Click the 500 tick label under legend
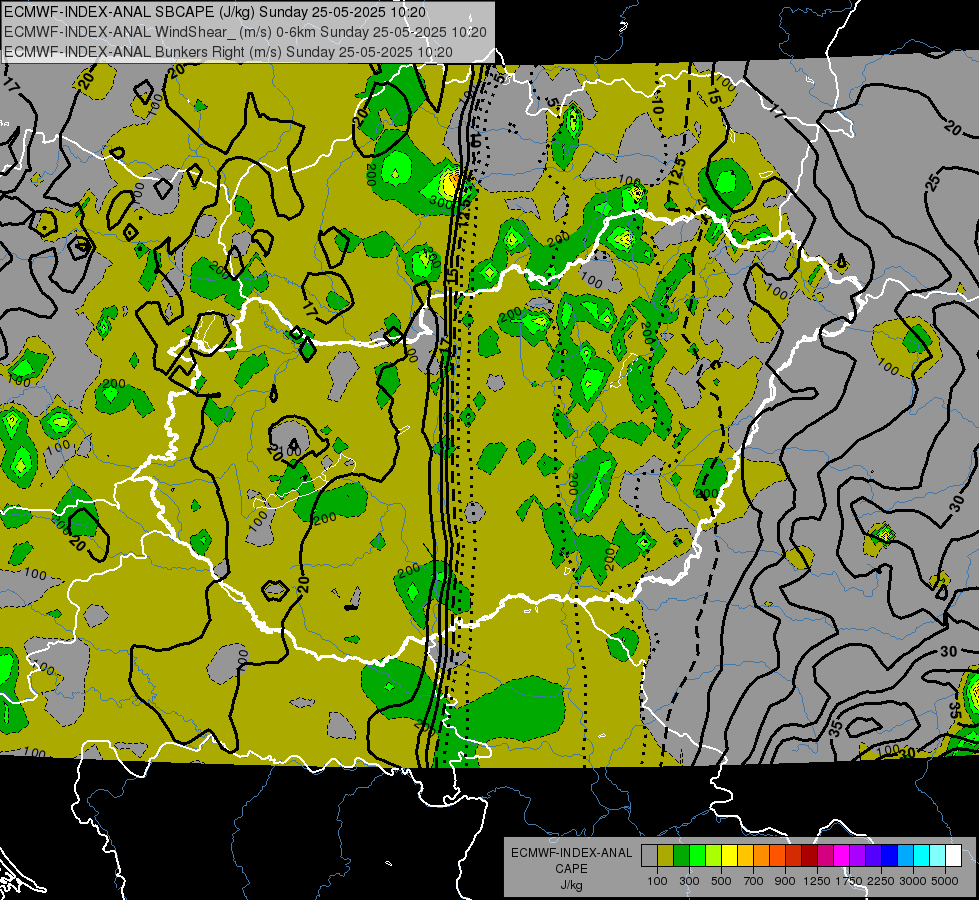Viewport: 979px width, 900px height. pos(721,881)
